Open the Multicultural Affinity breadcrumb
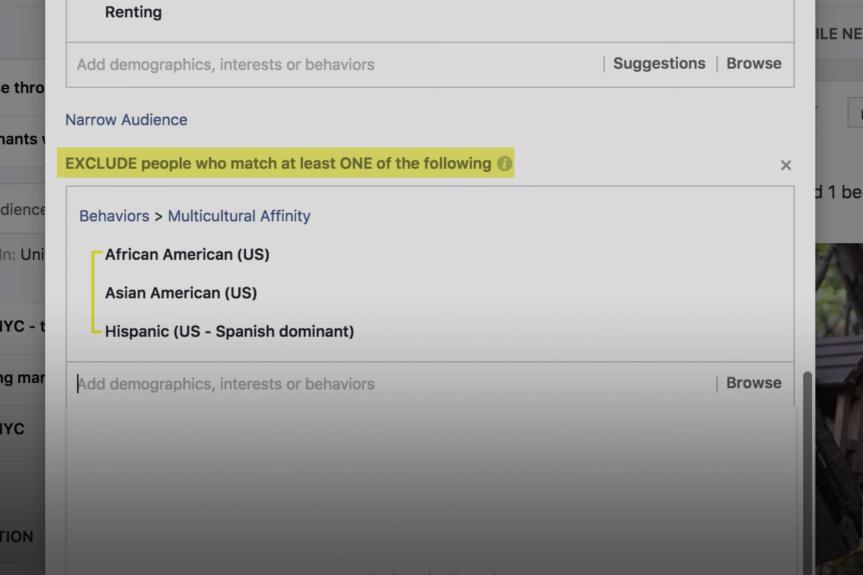The image size is (863, 575). pos(239,216)
